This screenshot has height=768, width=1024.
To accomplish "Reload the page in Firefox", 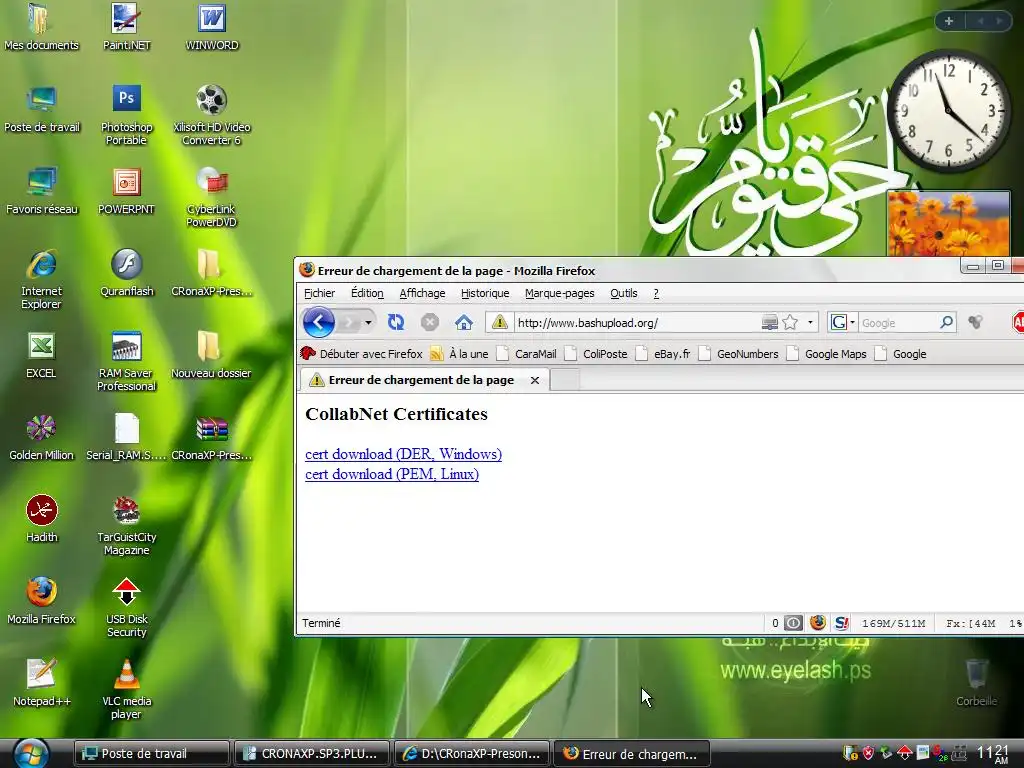I will coord(396,322).
